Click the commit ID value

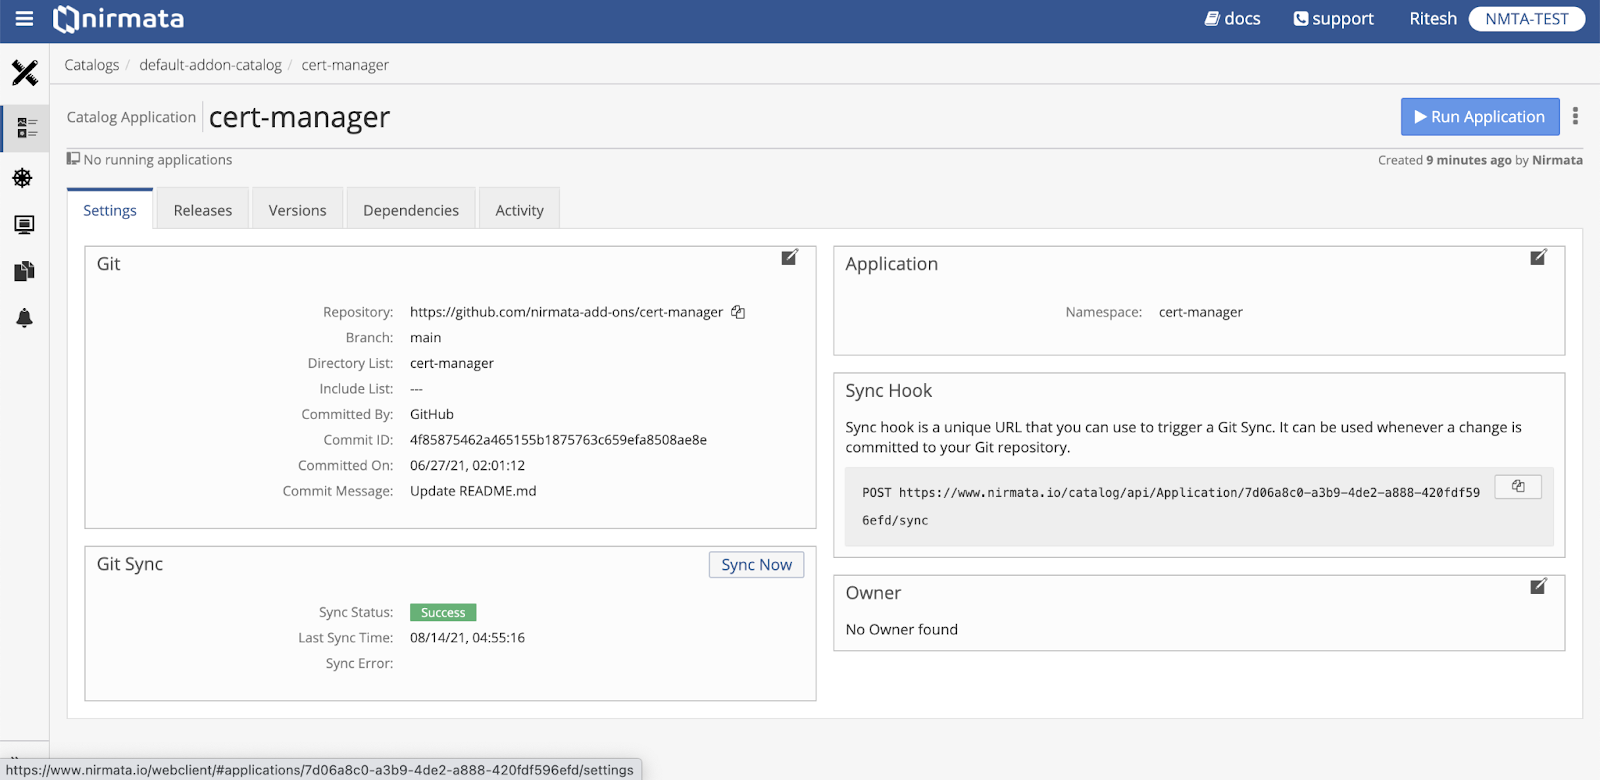pyautogui.click(x=558, y=440)
